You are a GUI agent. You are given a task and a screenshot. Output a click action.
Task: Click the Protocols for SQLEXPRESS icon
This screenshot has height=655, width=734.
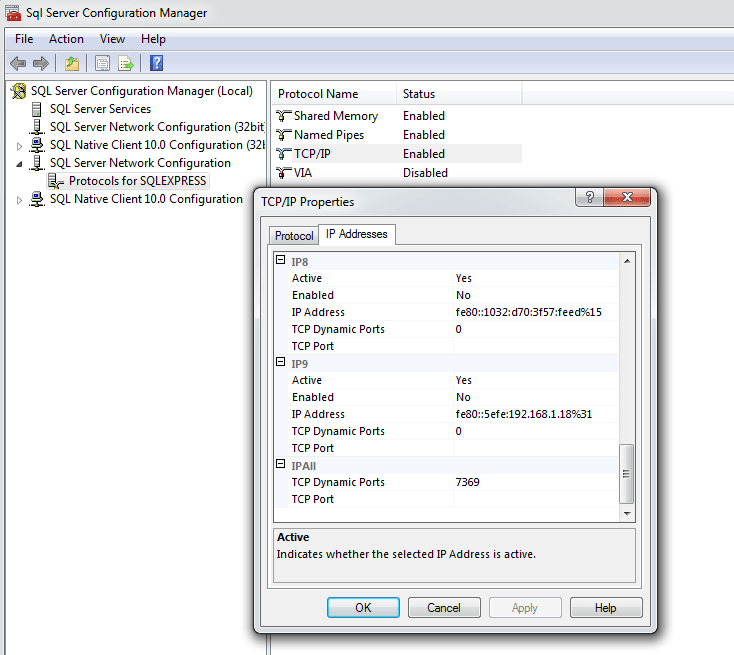(56, 181)
